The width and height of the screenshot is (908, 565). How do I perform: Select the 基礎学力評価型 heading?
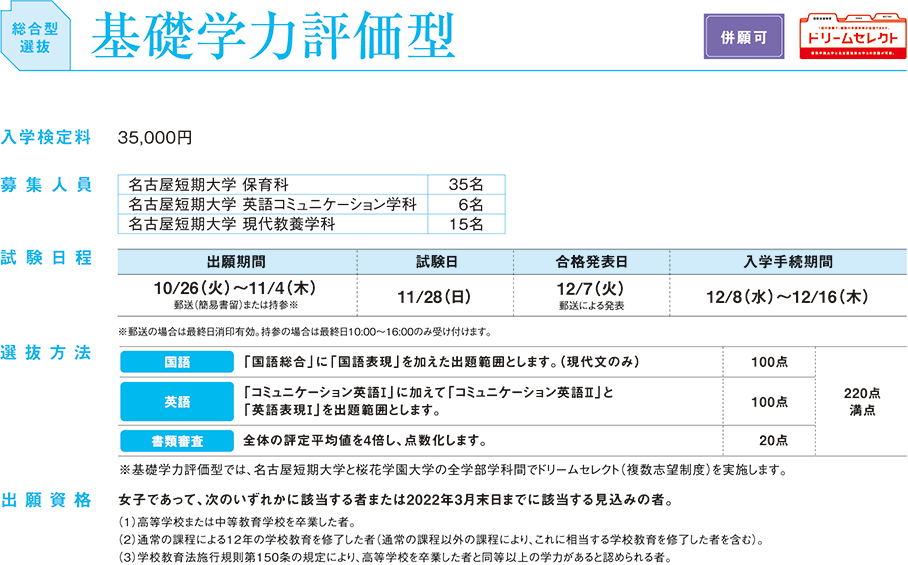pos(273,36)
